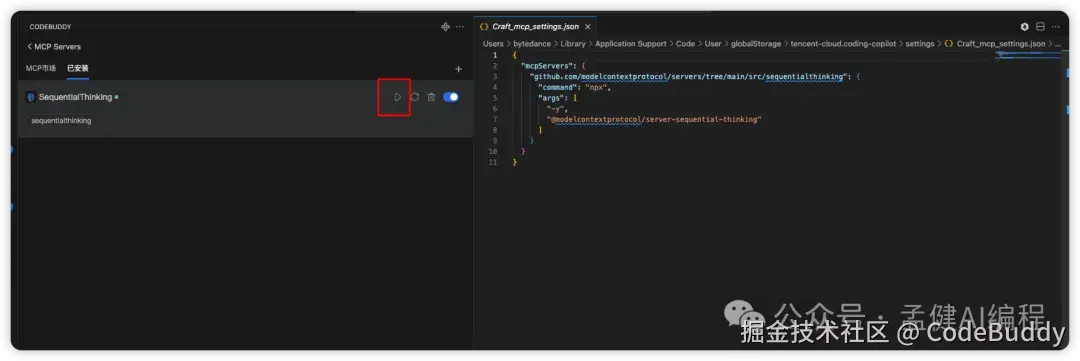Split the editor layout

[1040, 27]
